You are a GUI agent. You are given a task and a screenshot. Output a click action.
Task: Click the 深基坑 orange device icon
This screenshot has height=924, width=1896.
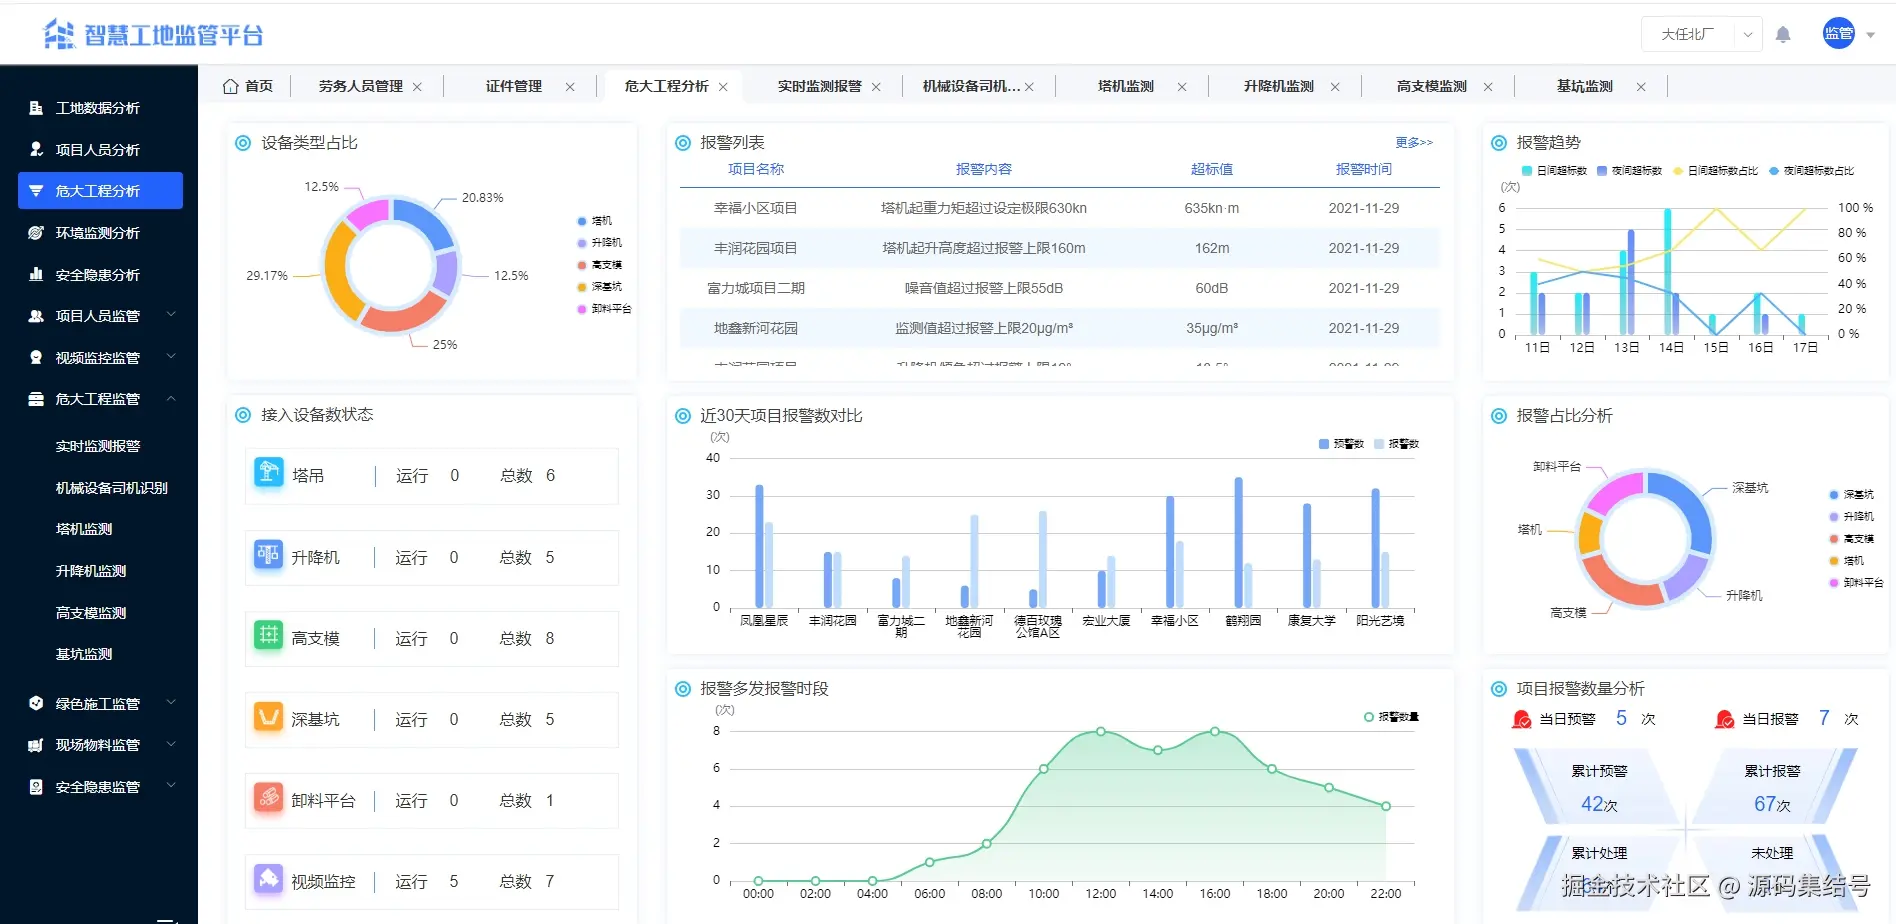(269, 716)
